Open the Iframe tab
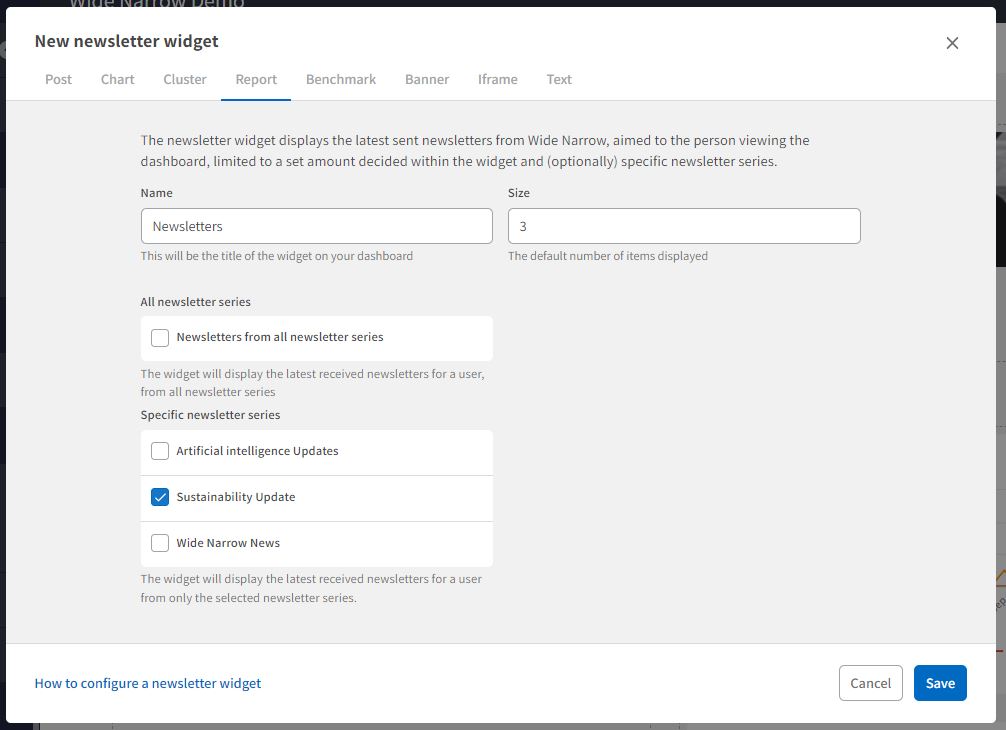 (497, 79)
